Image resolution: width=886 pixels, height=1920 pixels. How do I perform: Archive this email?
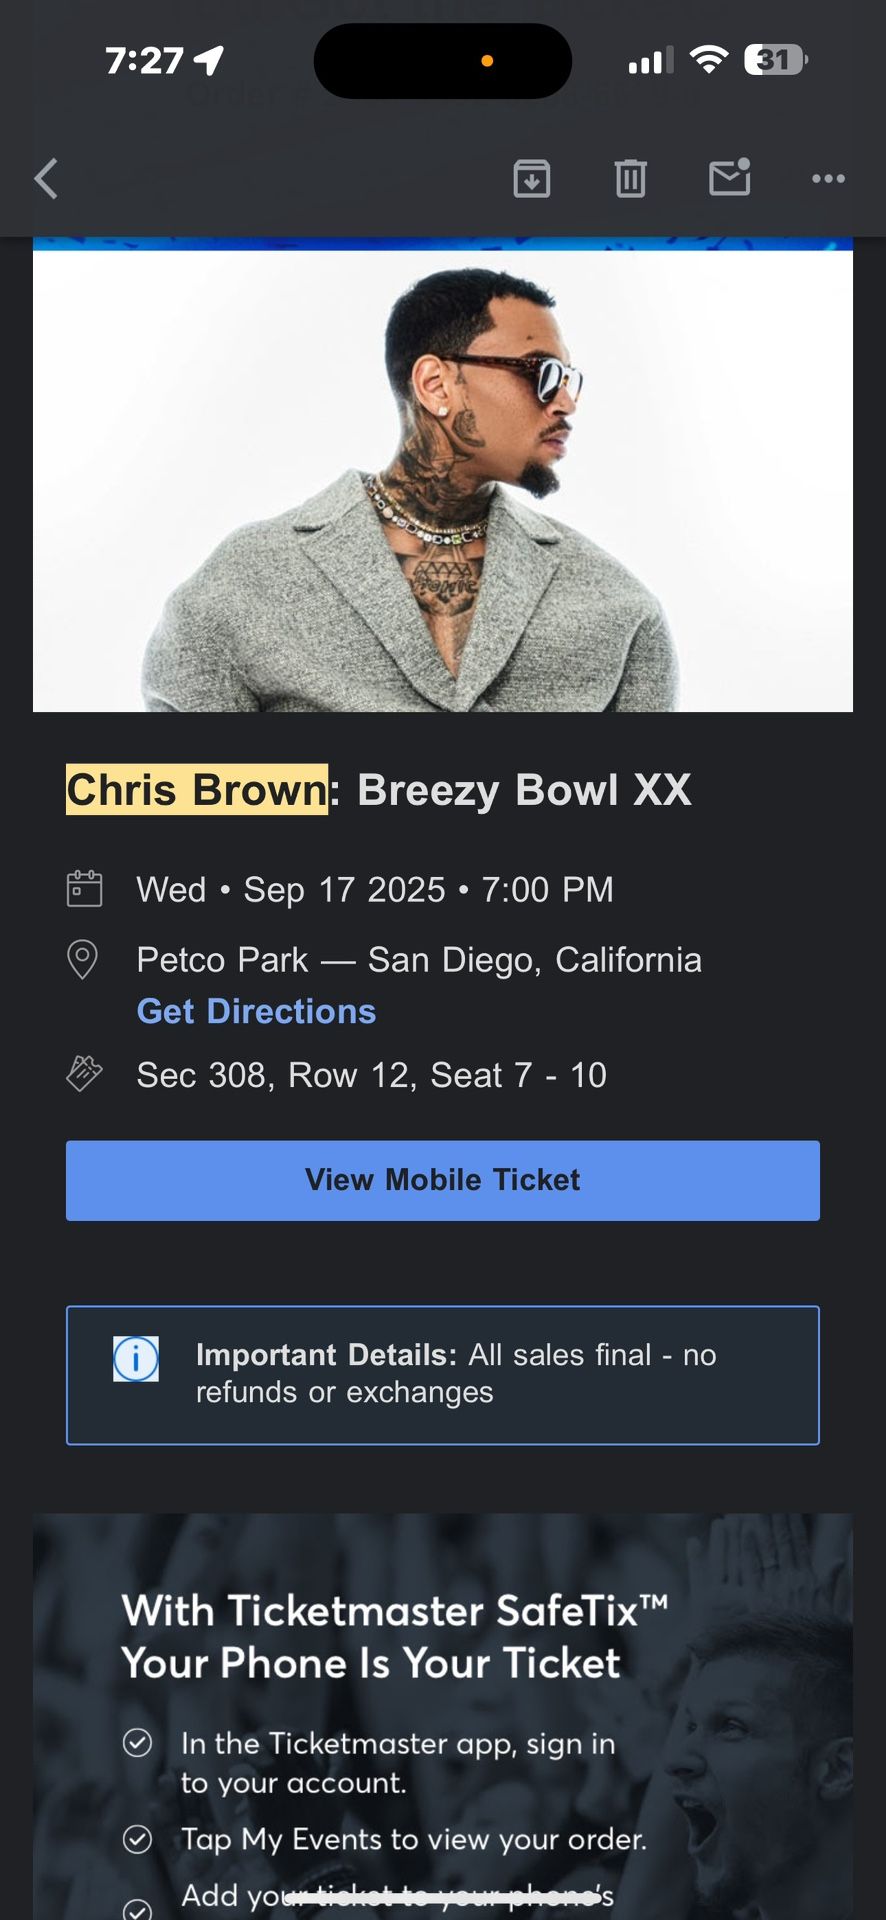pos(533,178)
